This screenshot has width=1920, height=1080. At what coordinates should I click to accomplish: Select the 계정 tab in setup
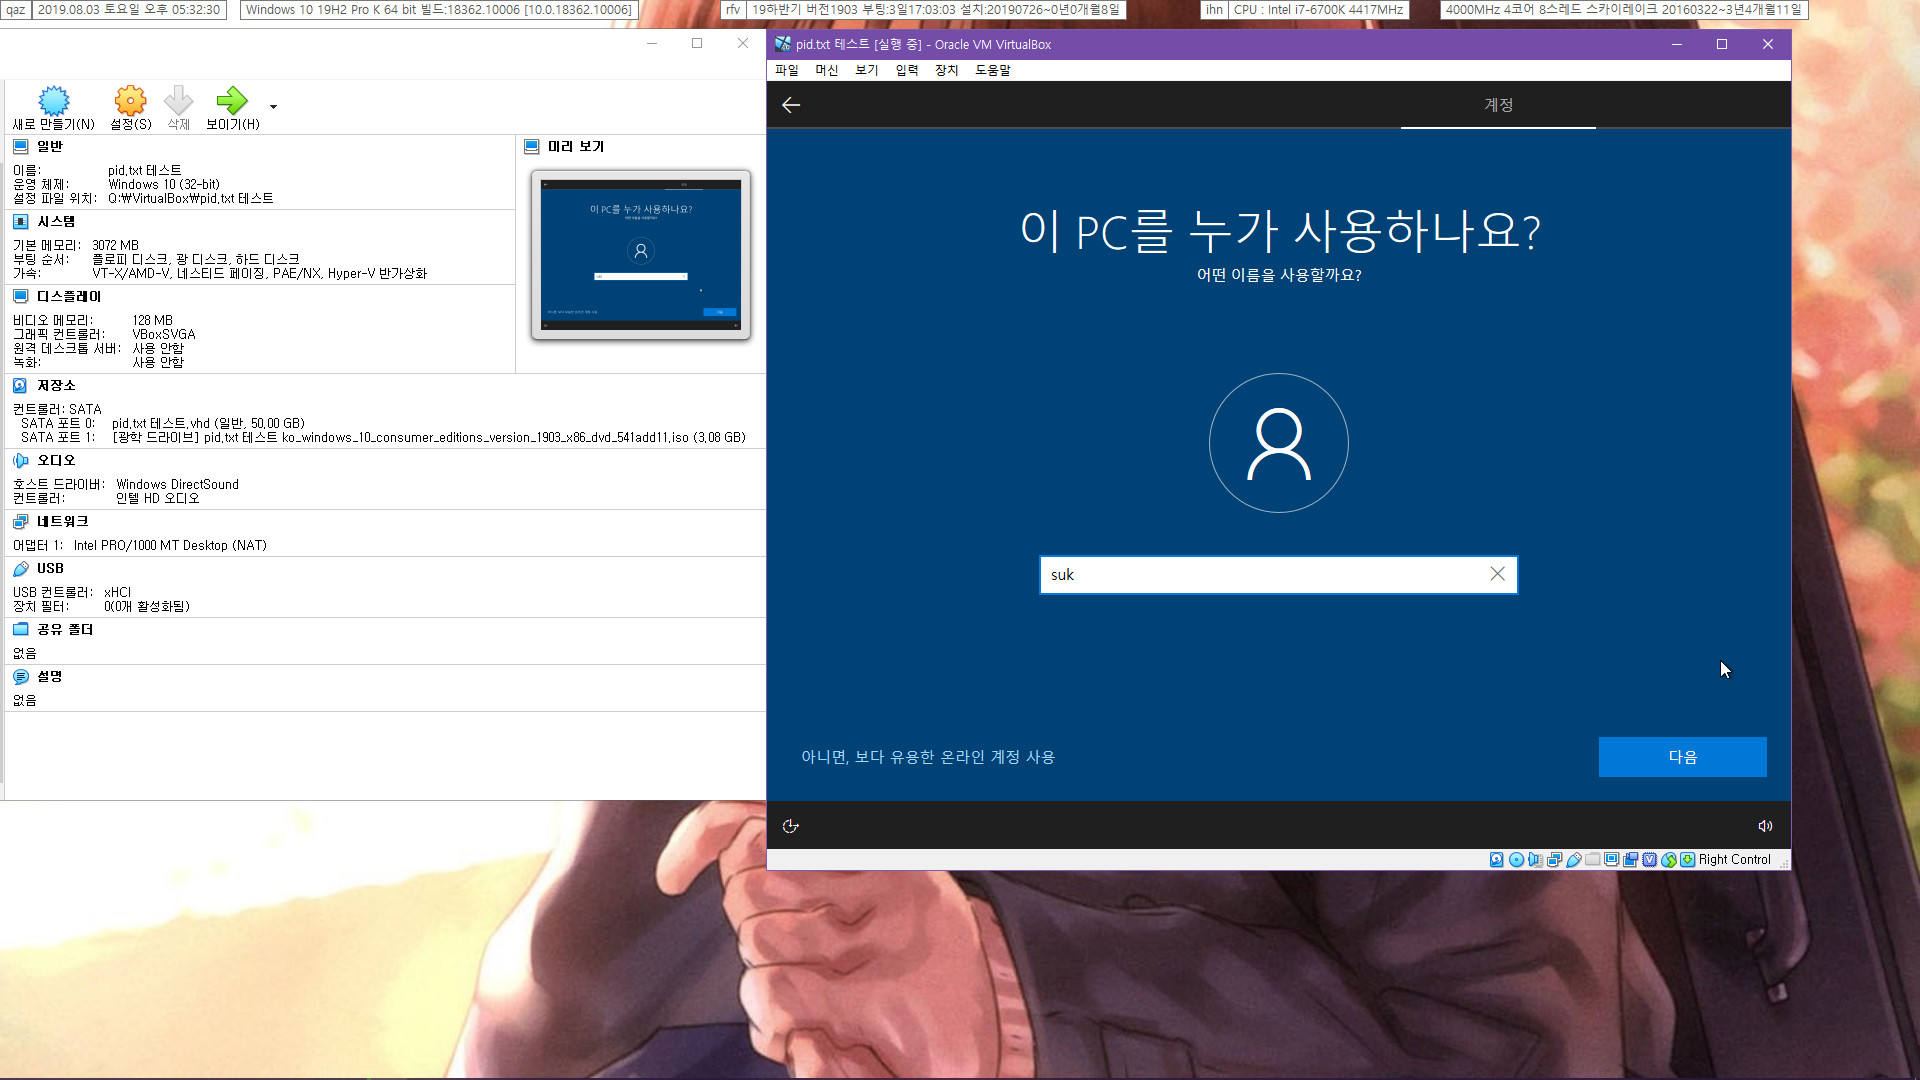point(1498,105)
